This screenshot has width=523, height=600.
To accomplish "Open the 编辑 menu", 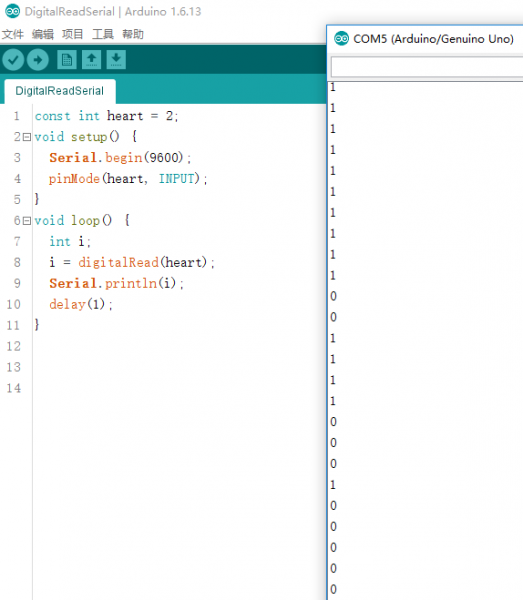I will click(x=42, y=34).
